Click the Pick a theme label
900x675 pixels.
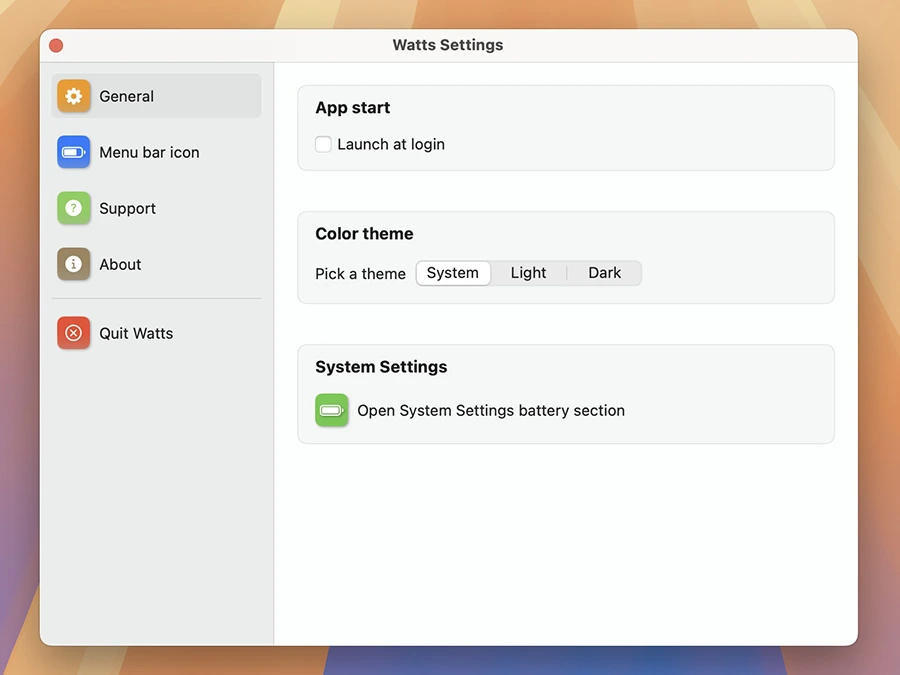tap(360, 274)
